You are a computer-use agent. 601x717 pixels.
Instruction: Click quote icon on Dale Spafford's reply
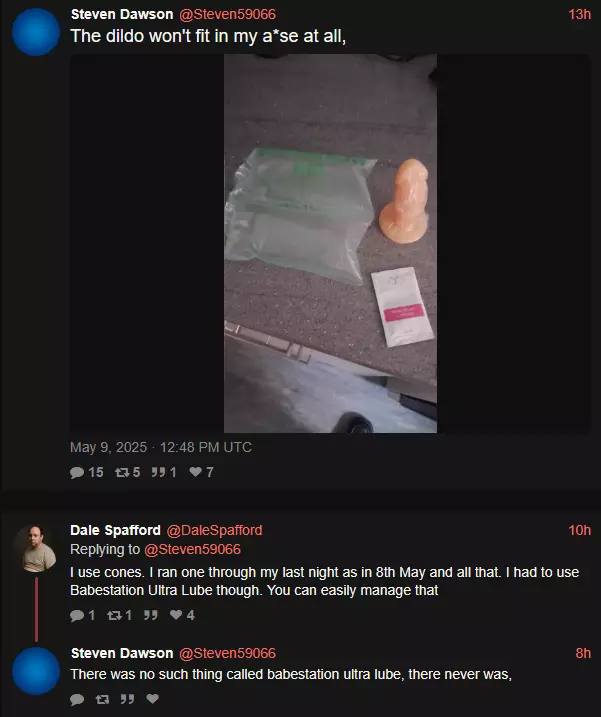tap(150, 615)
